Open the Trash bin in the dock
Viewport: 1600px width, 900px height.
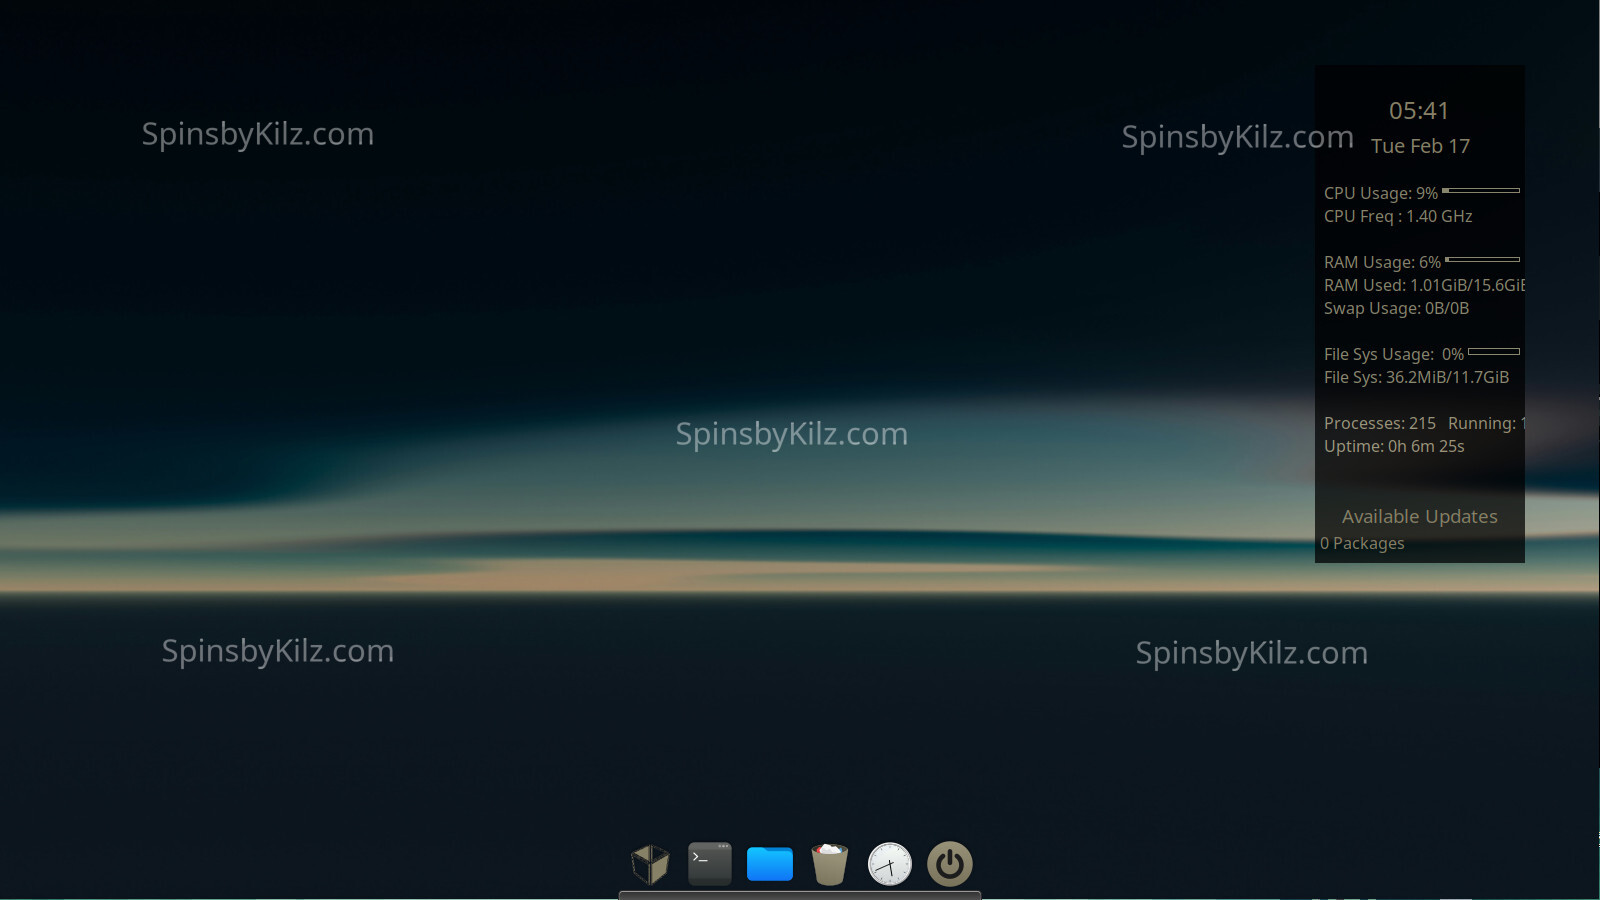[829, 864]
